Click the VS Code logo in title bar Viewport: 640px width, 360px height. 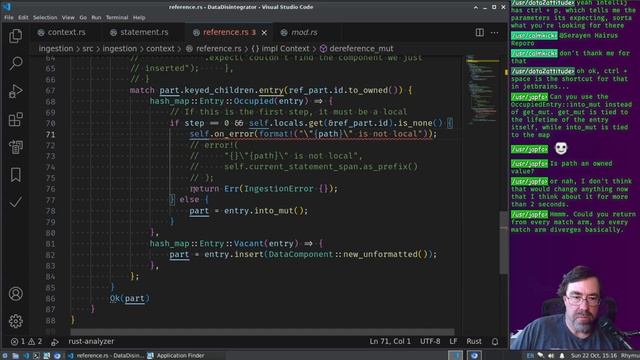7,7
